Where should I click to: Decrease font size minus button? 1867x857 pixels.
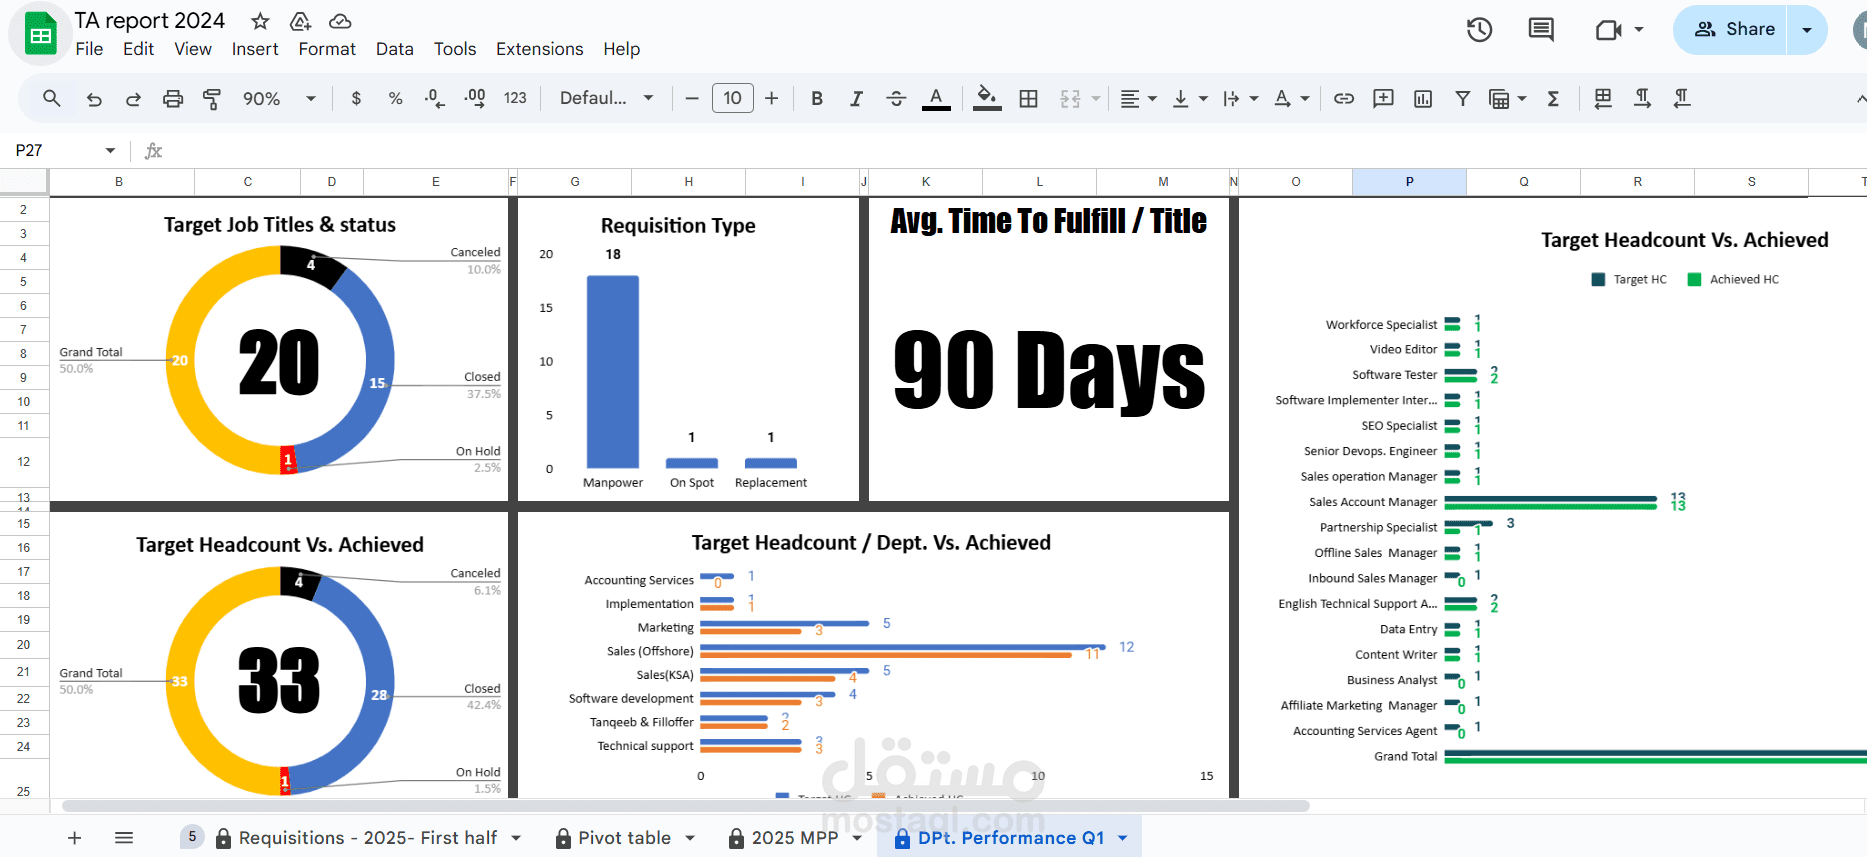click(x=692, y=98)
